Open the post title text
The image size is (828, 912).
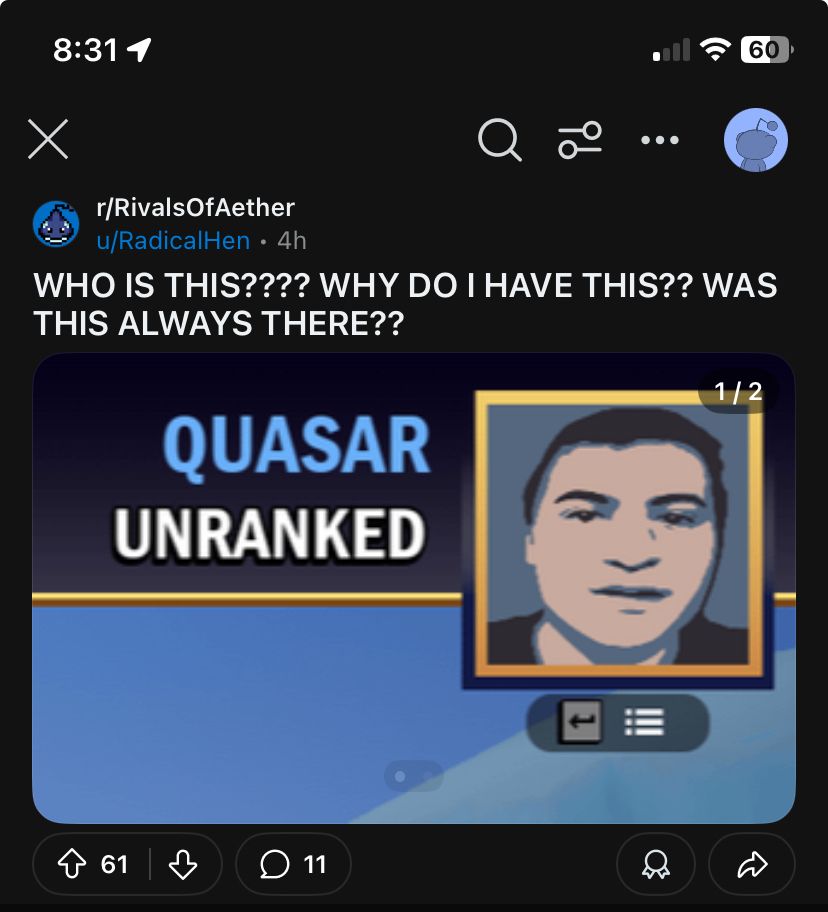[x=405, y=304]
